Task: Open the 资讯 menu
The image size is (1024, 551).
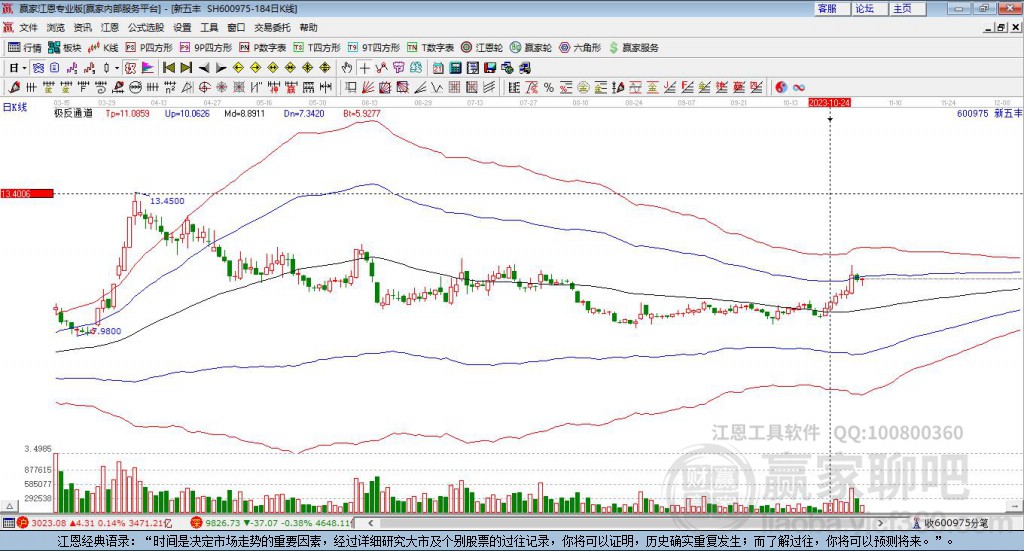Action: pyautogui.click(x=82, y=27)
